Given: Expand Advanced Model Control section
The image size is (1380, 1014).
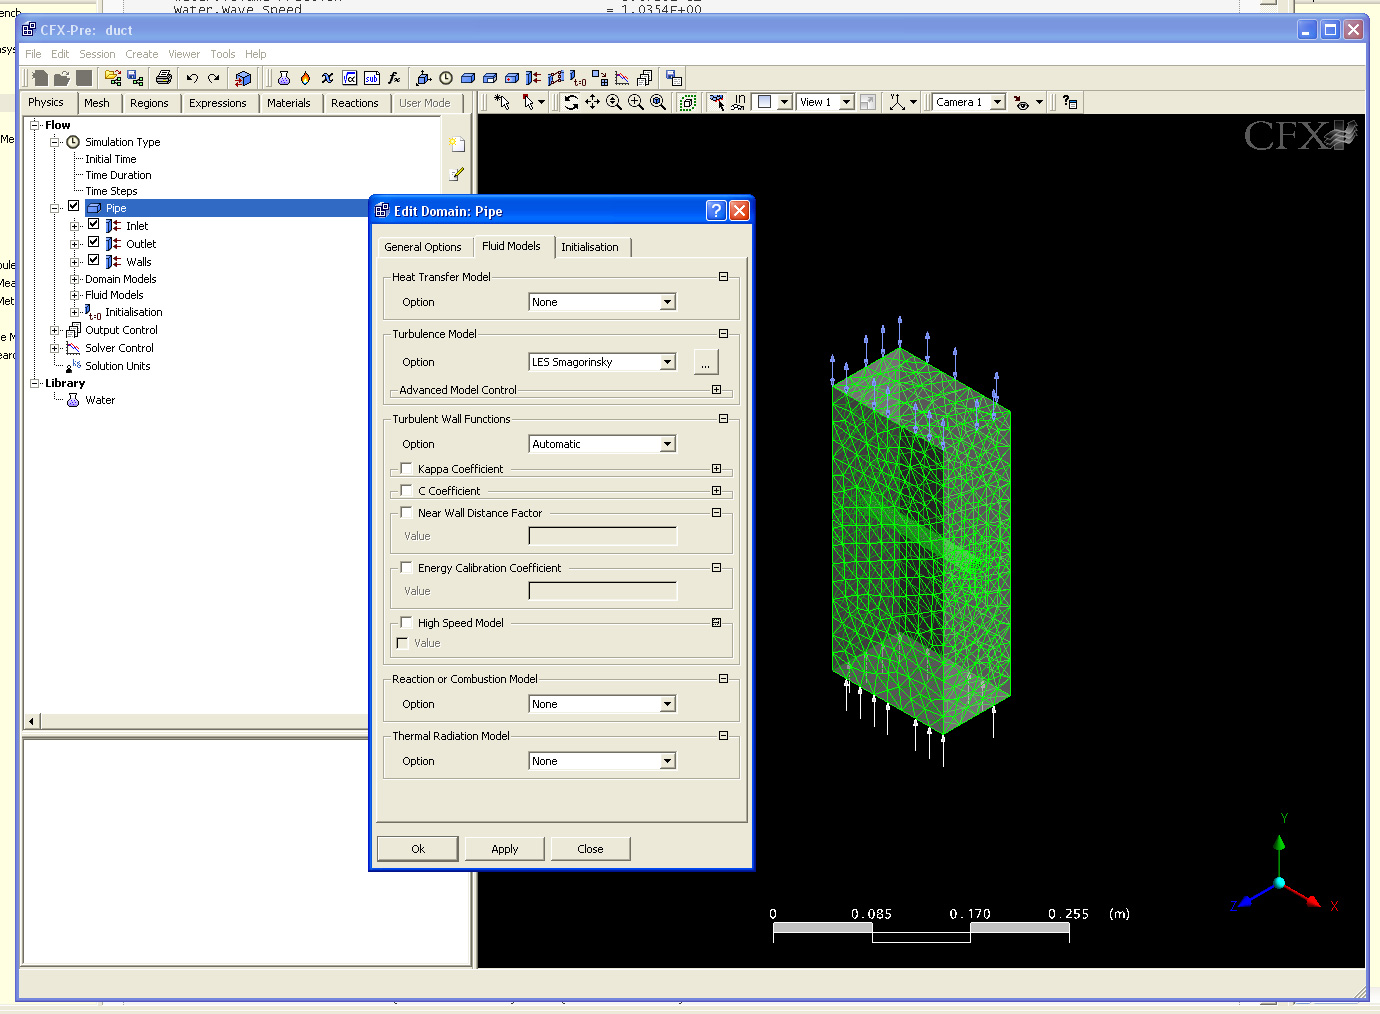Looking at the screenshot, I should point(716,390).
